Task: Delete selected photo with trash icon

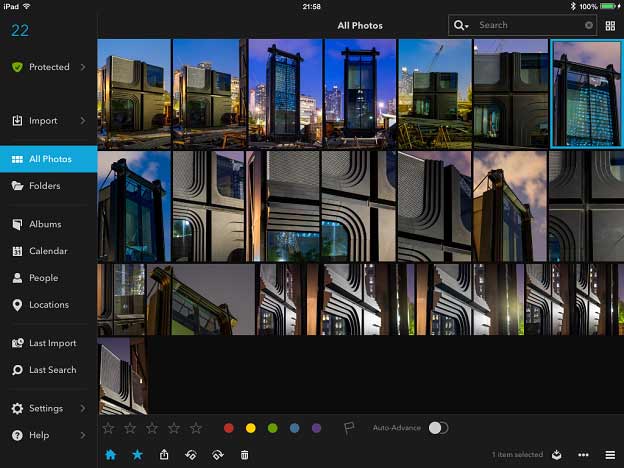Action: [x=244, y=455]
